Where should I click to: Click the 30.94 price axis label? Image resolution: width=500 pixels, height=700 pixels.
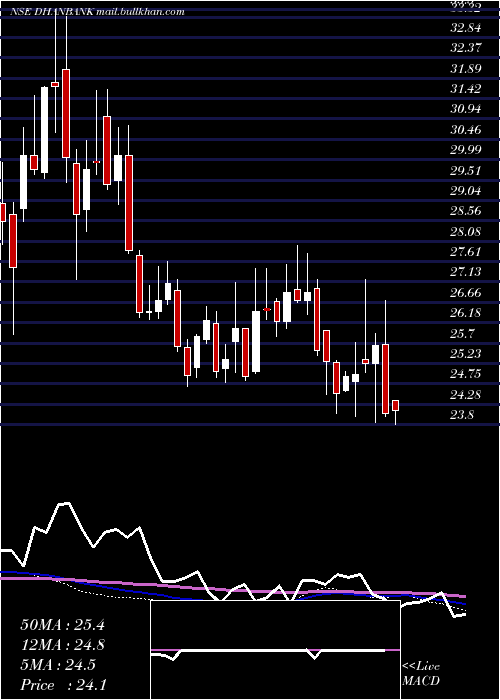[466, 109]
